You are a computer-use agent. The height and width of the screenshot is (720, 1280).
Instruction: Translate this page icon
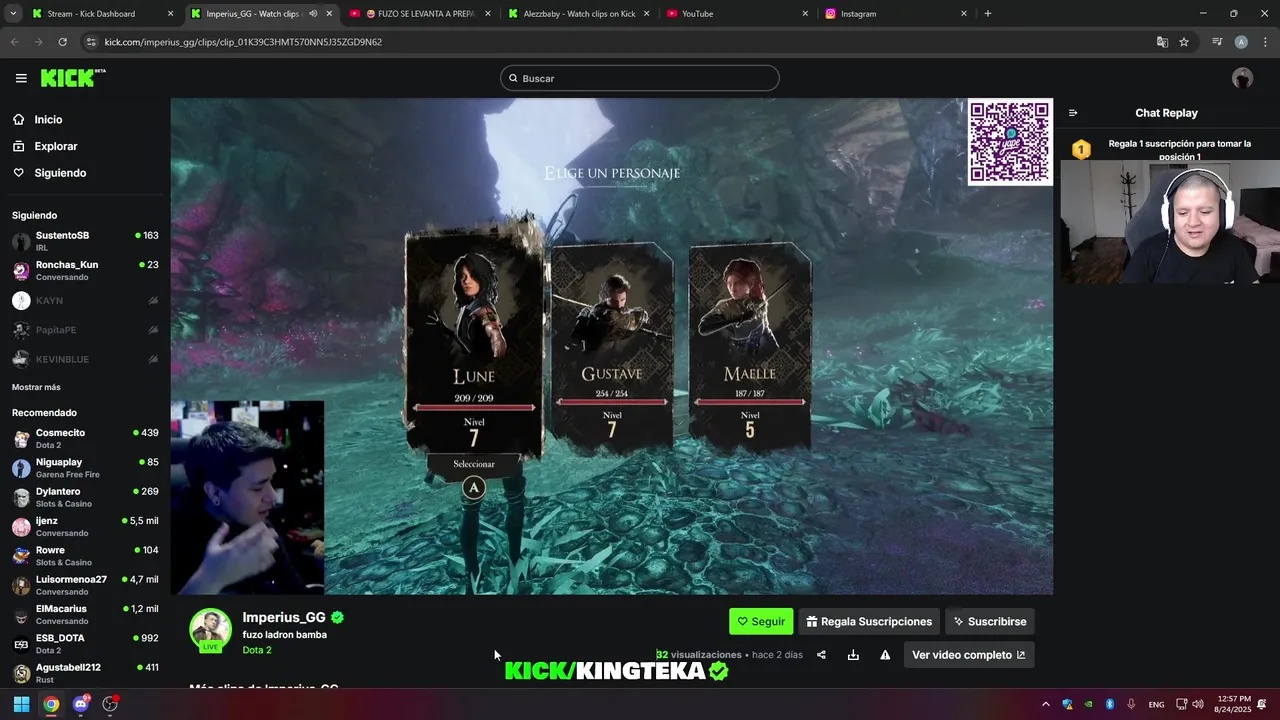tap(1162, 42)
